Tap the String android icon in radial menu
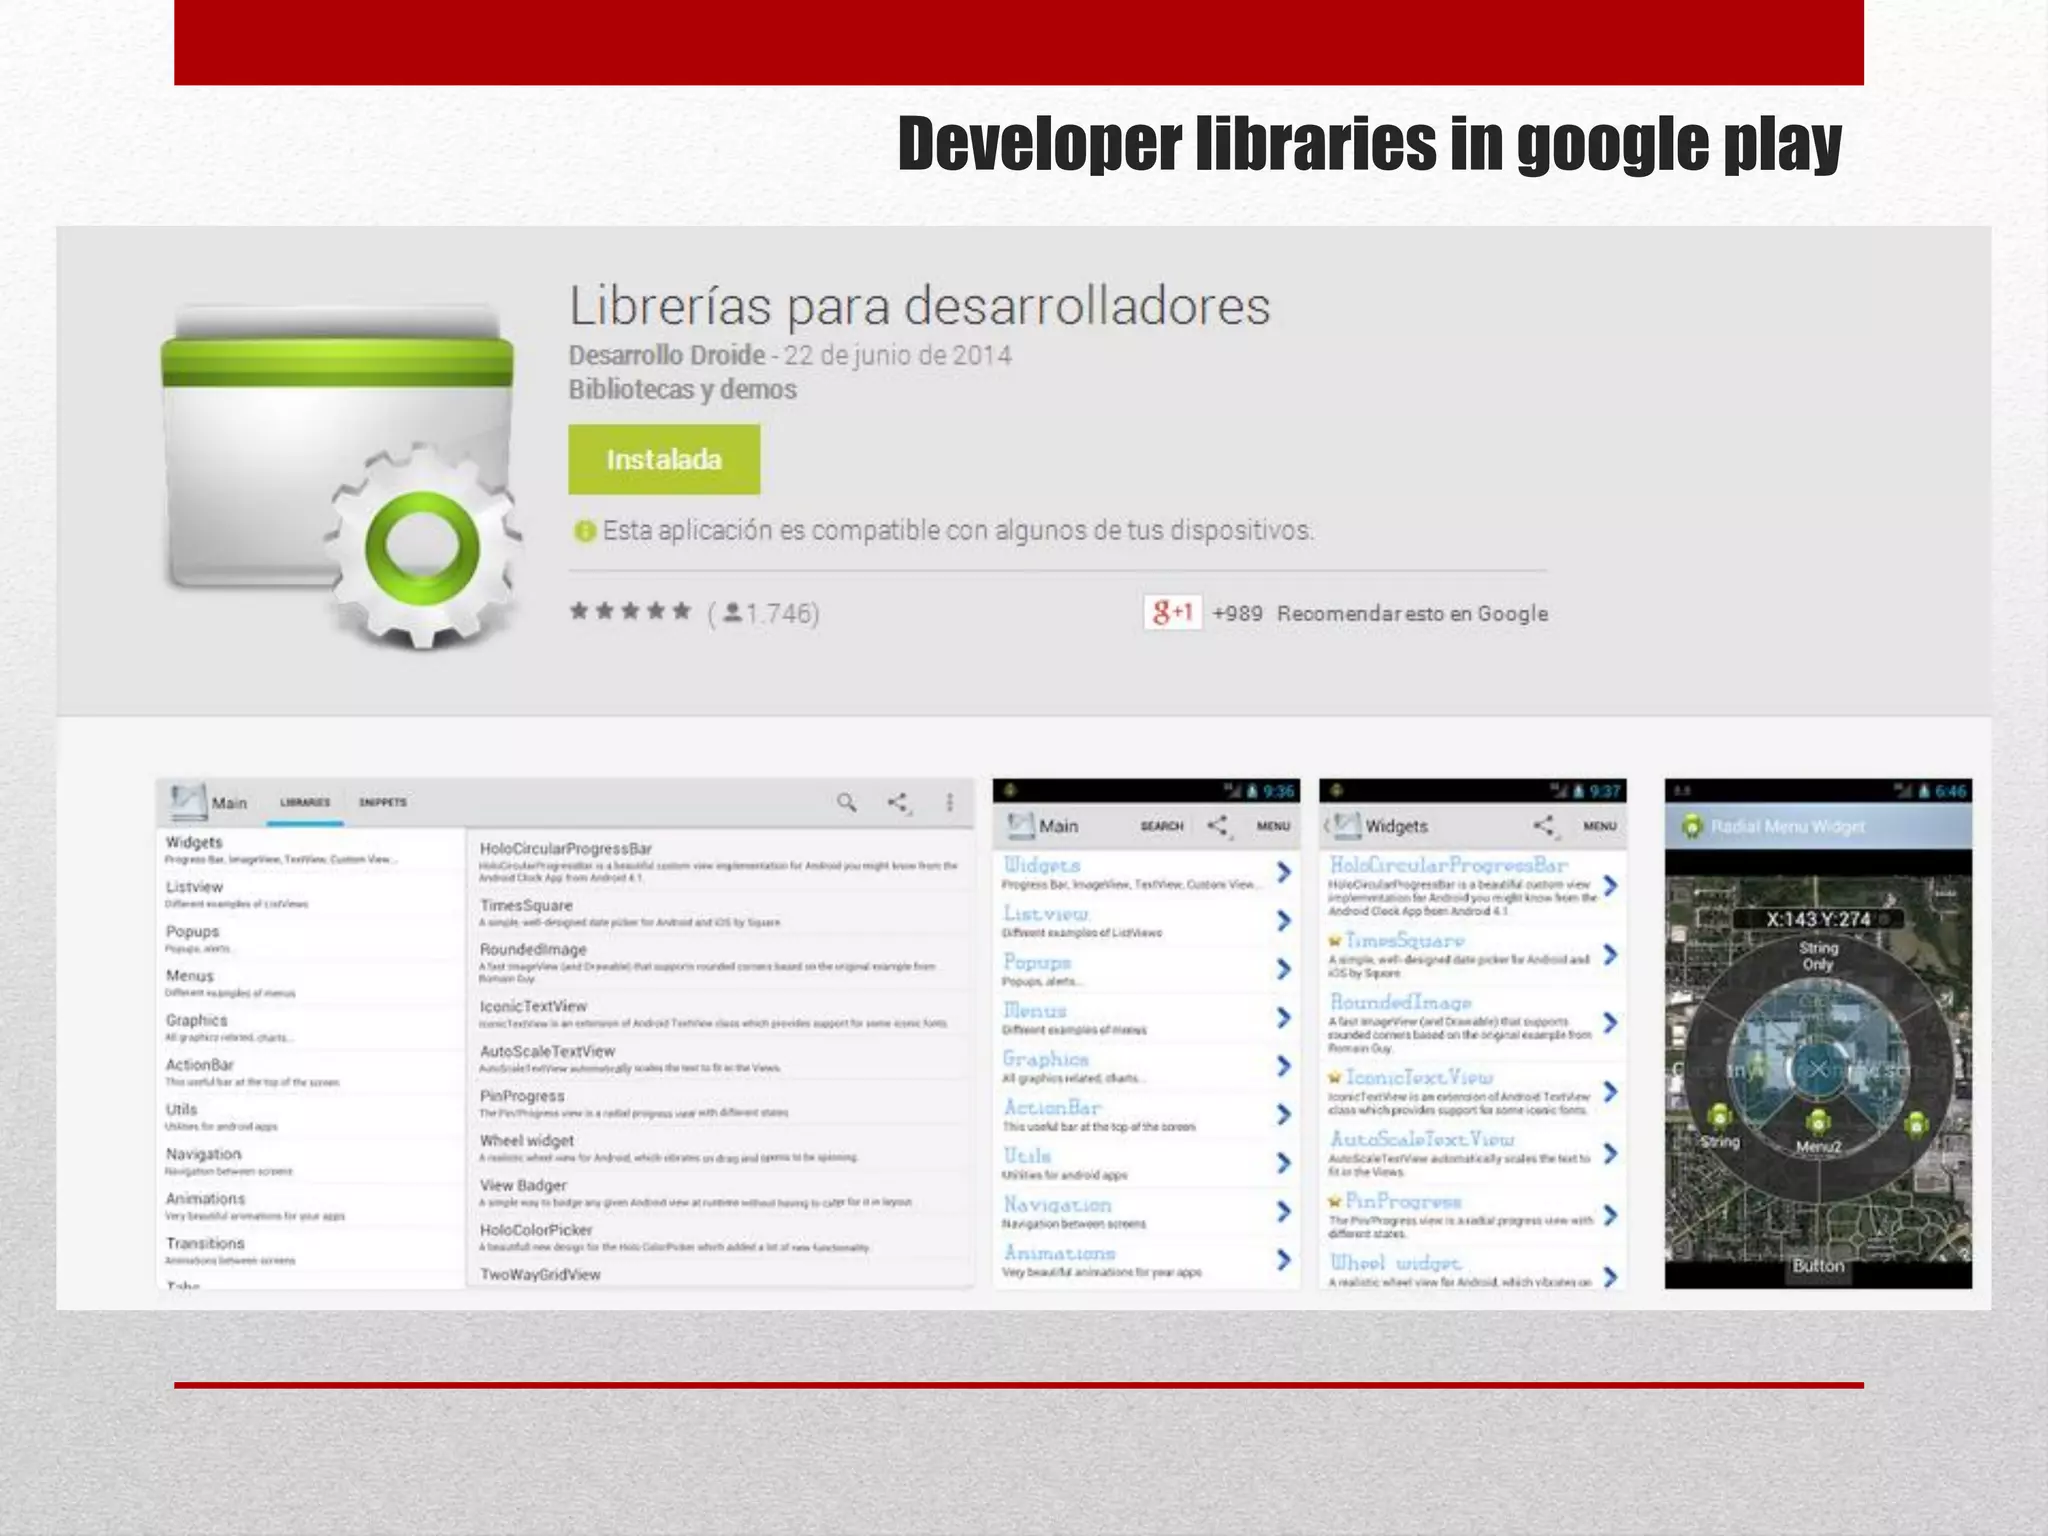This screenshot has height=1536, width=2048. (1720, 1116)
